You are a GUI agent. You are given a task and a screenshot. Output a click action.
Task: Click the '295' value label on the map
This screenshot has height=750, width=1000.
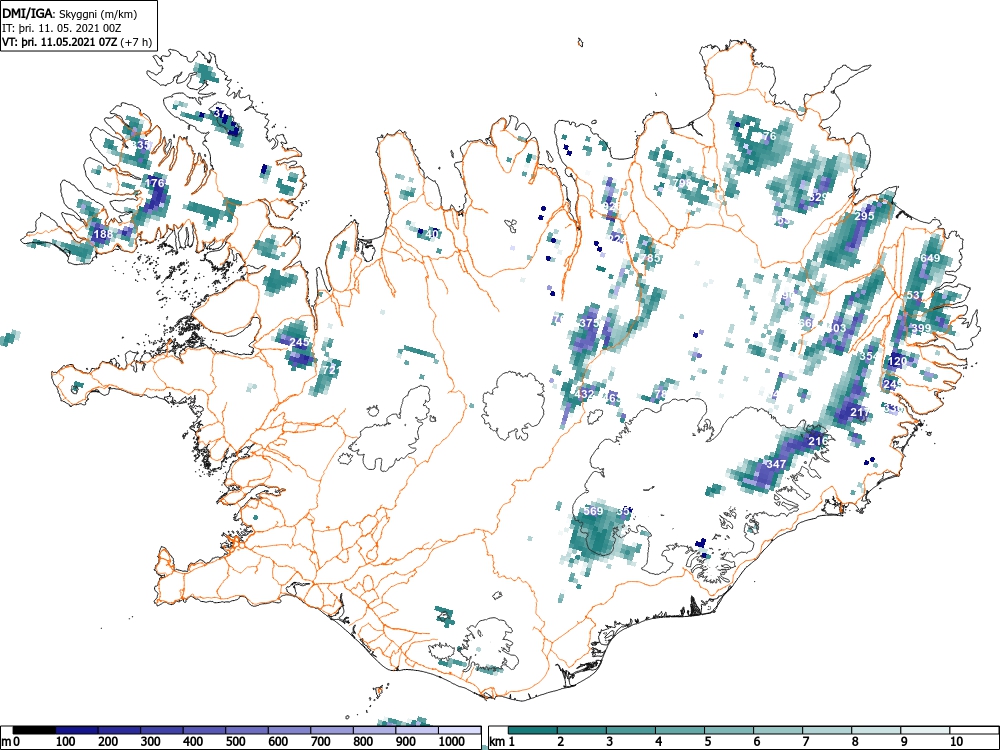(x=864, y=216)
